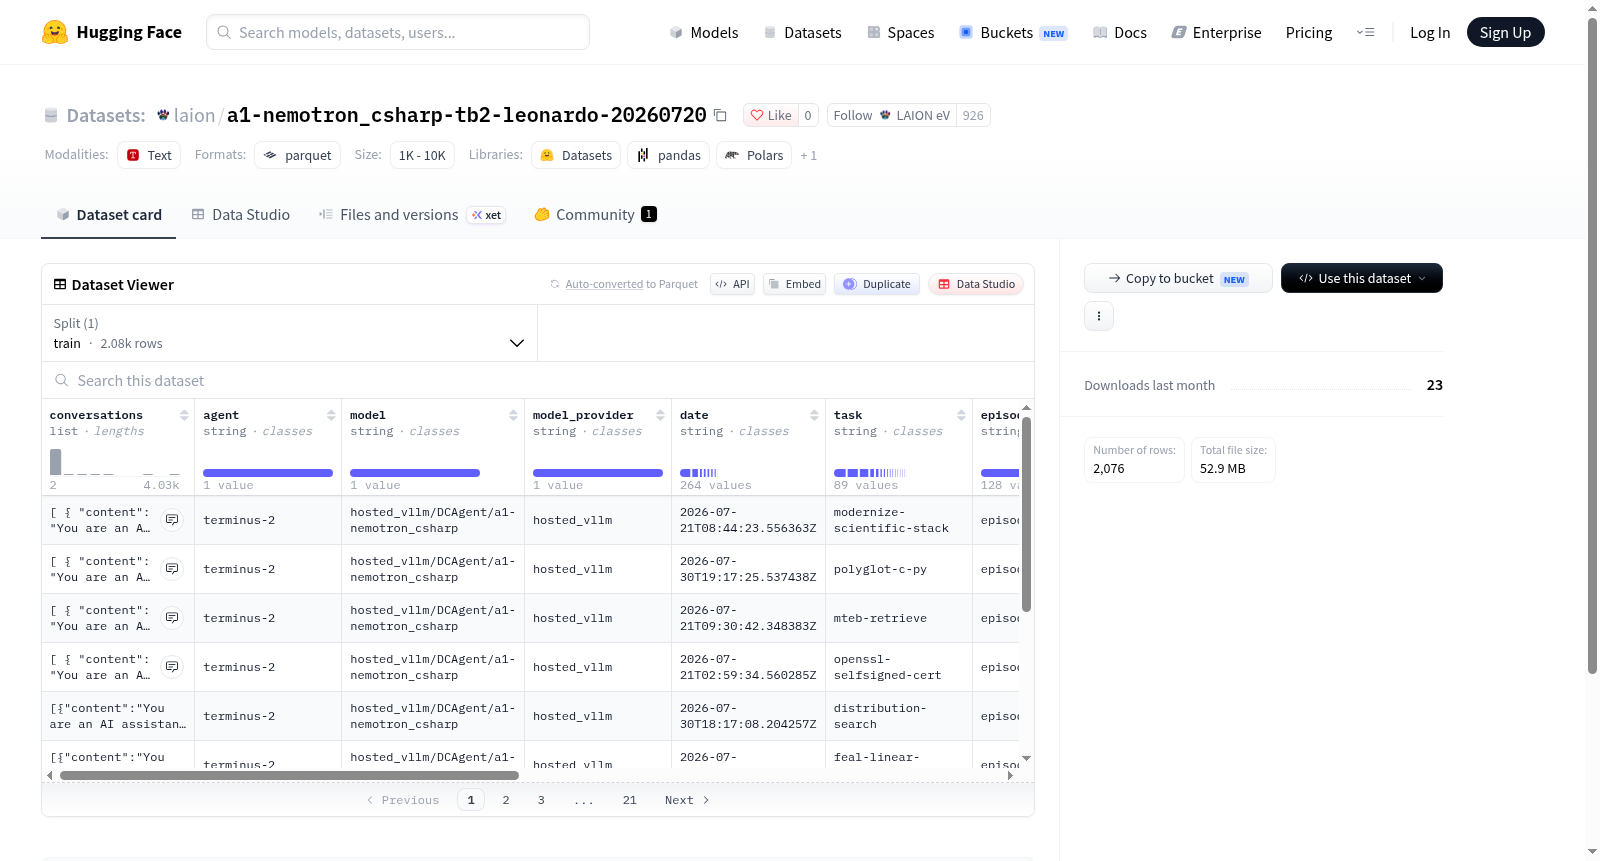Click the Datasets: breadcrumb label
Viewport: 1600px width, 861px height.
[106, 115]
